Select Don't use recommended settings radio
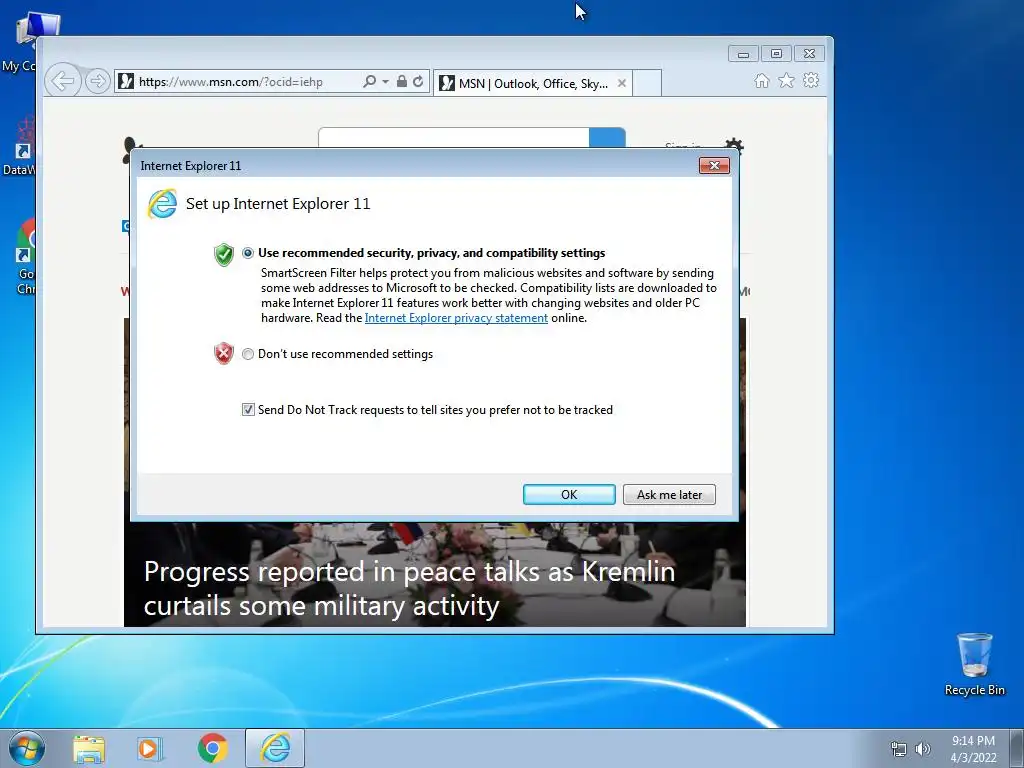 click(248, 354)
